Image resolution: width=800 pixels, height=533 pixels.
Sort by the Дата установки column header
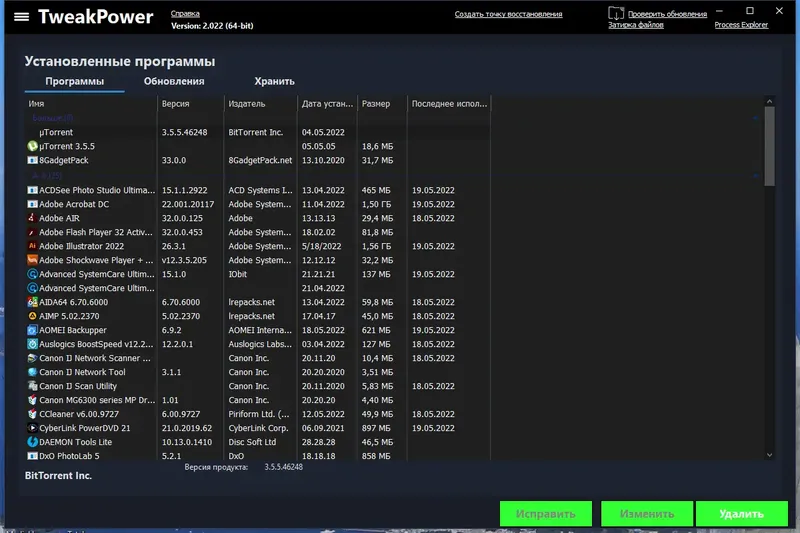tap(327, 104)
